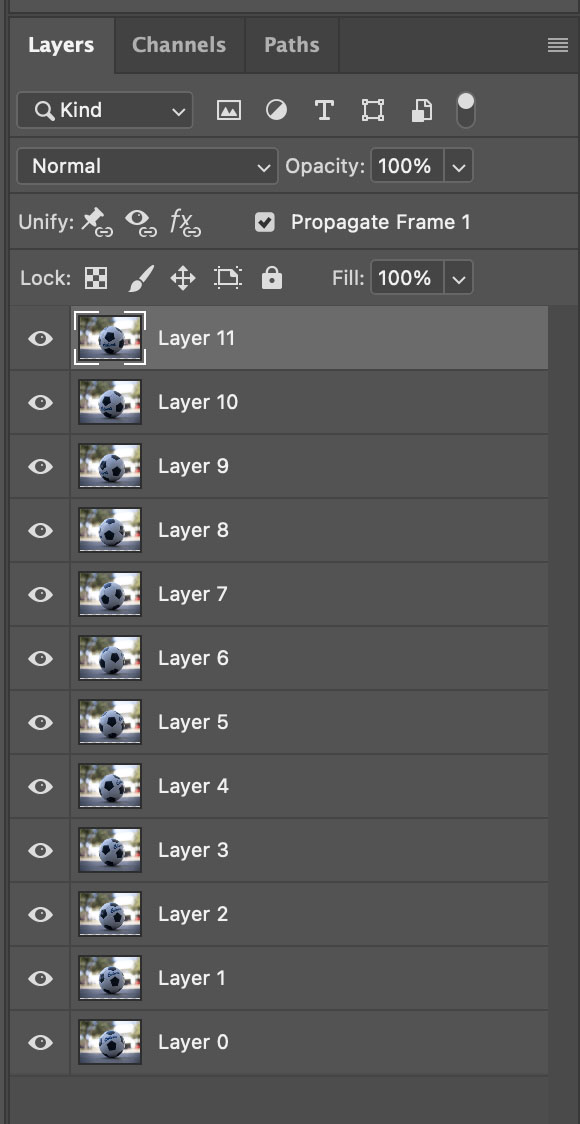Click Layer 6 thumbnail
580x1124 pixels.
(x=110, y=658)
